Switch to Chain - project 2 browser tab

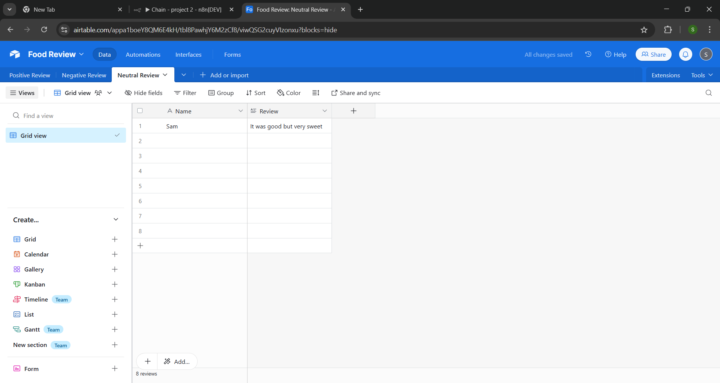coord(184,10)
